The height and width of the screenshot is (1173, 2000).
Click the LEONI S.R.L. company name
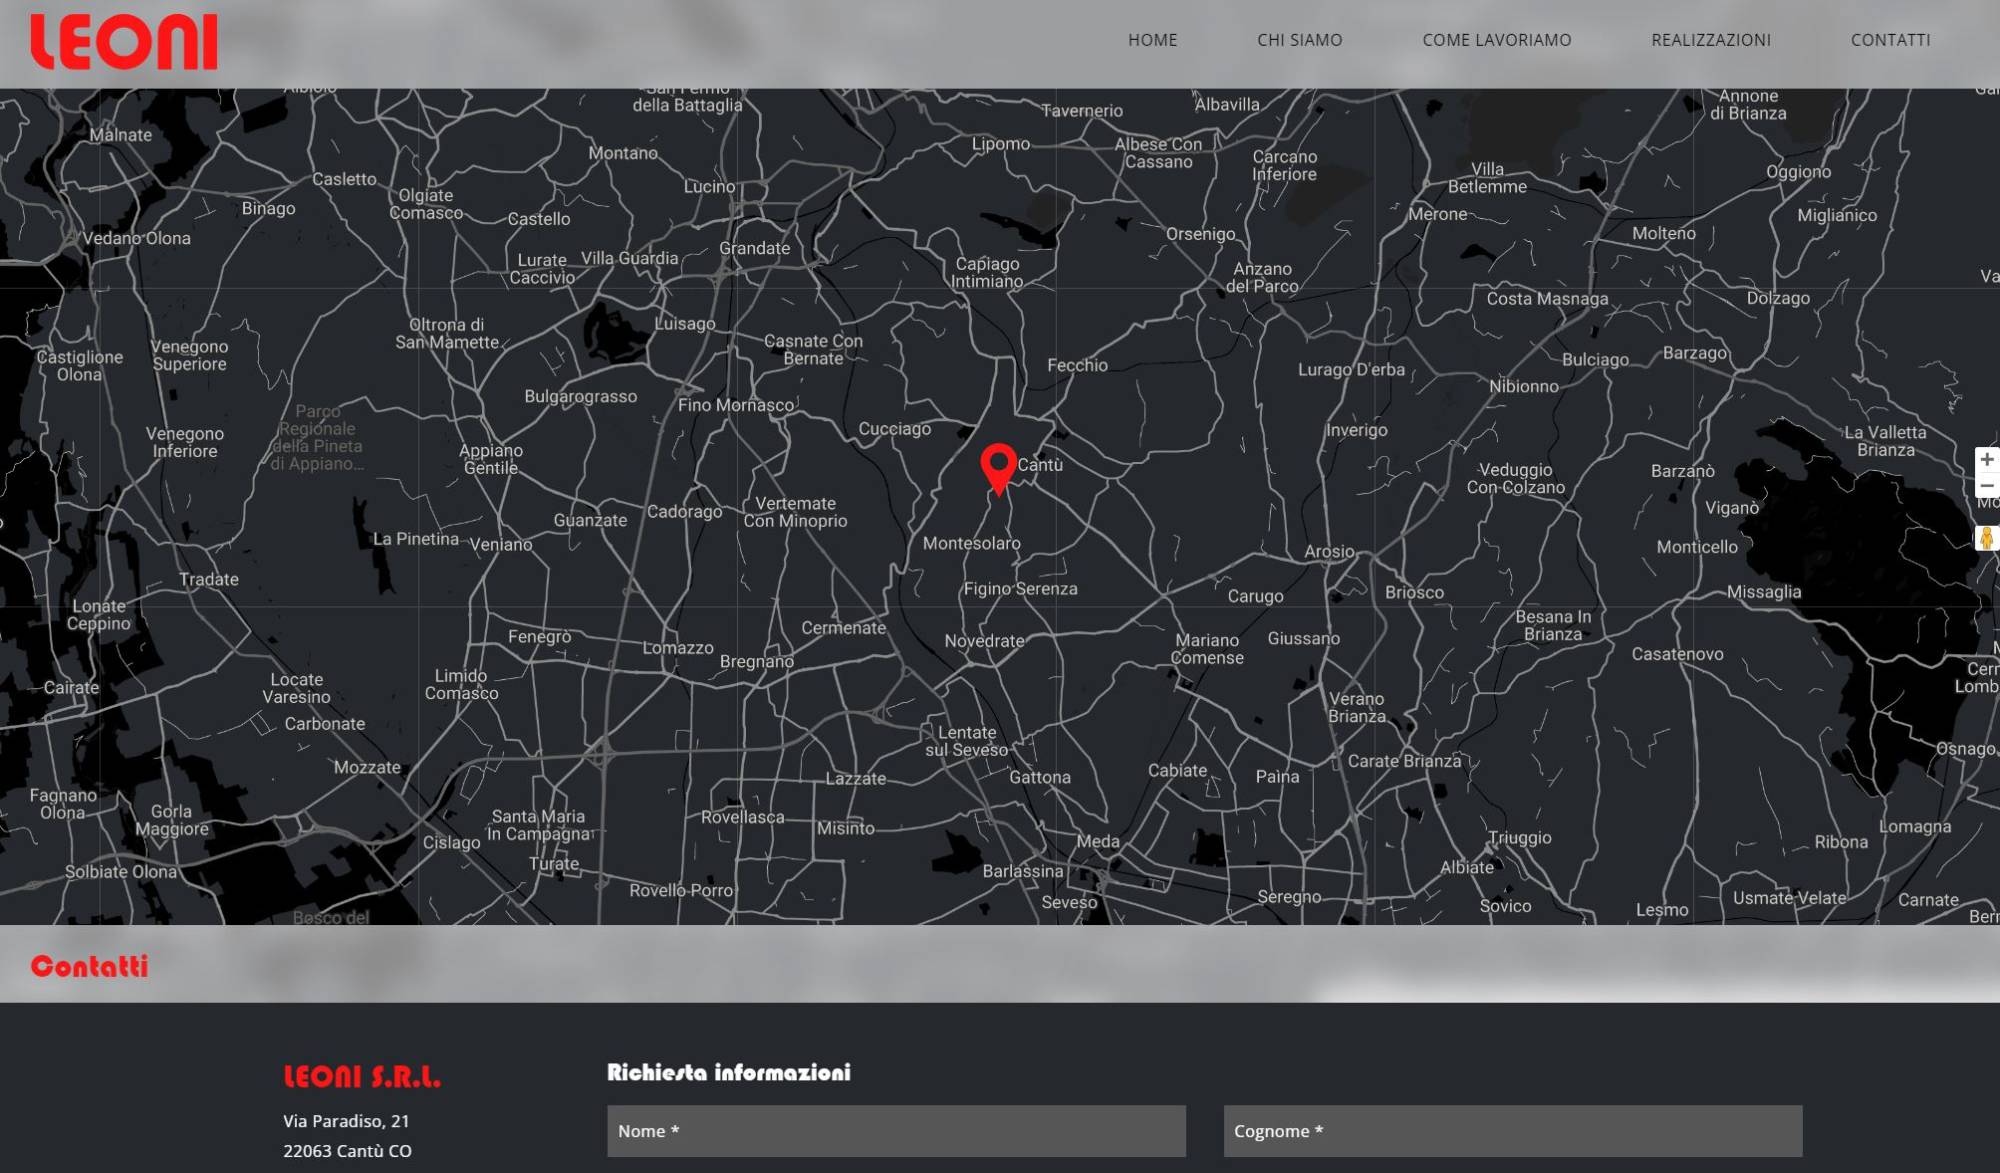361,1077
